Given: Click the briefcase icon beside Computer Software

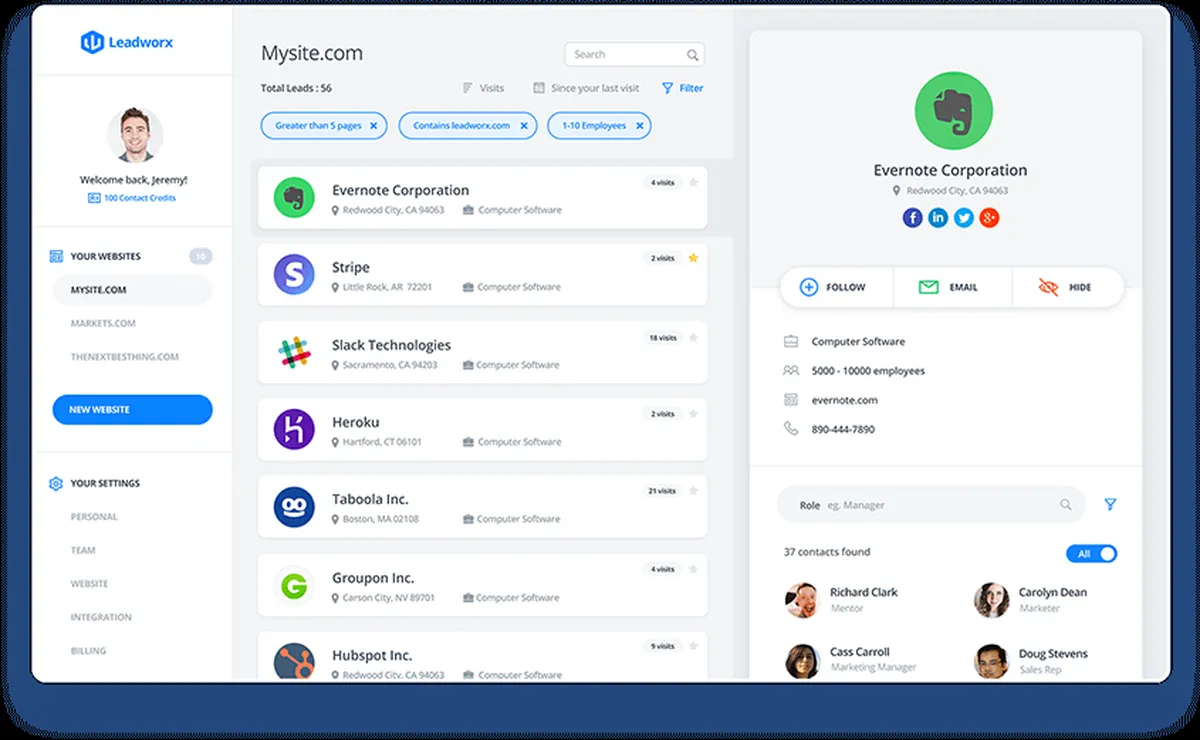Looking at the screenshot, I should point(791,342).
